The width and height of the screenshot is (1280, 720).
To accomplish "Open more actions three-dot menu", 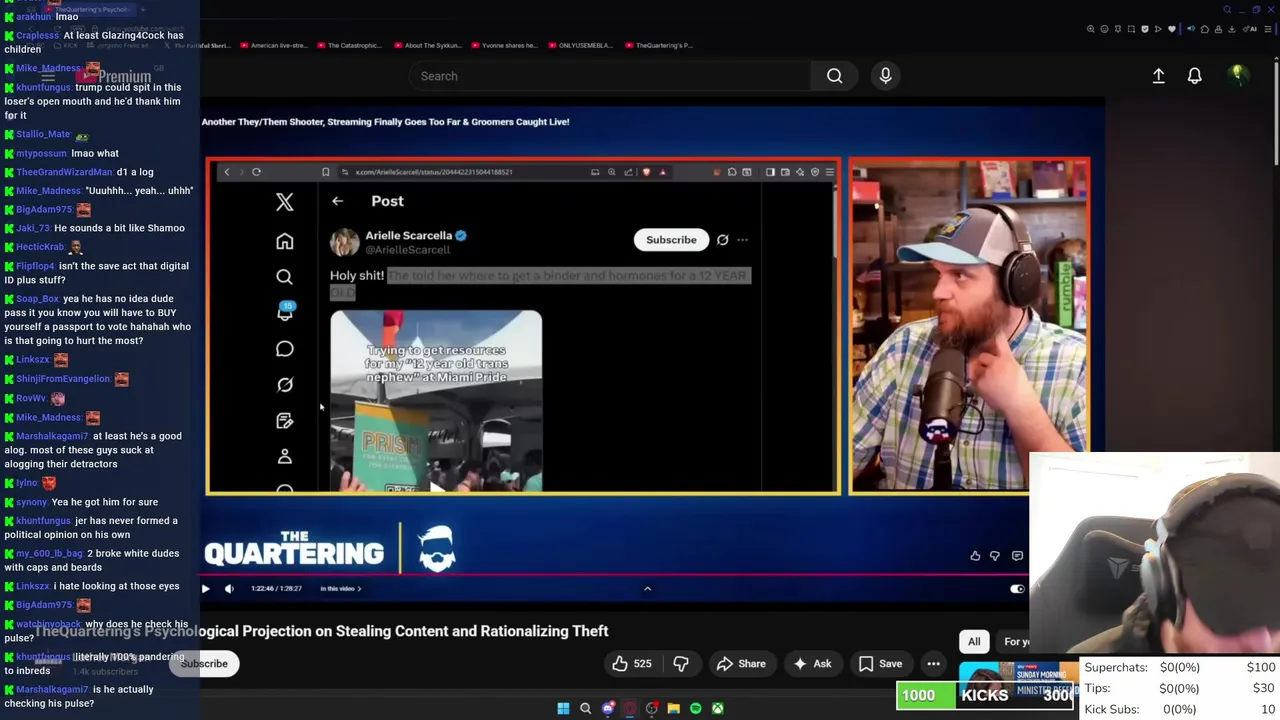I will pos(933,664).
